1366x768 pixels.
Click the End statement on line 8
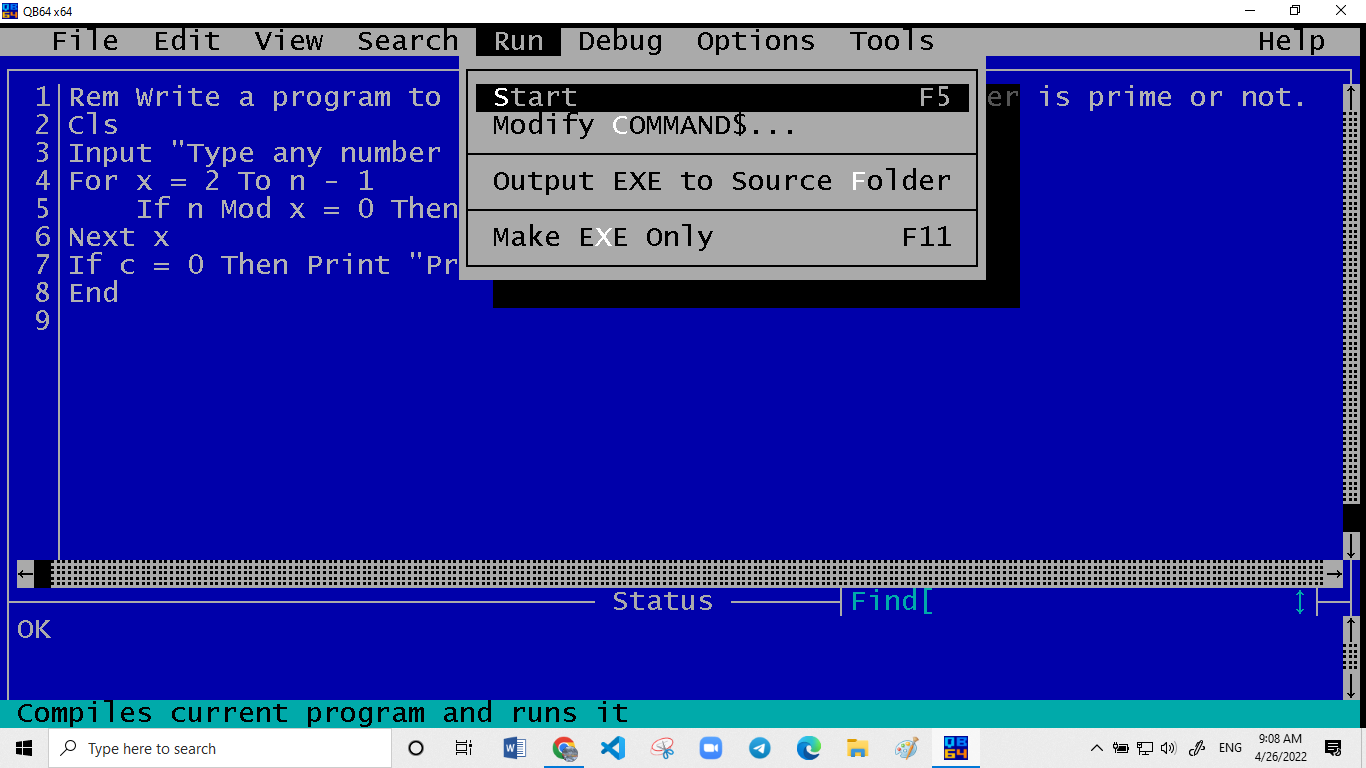point(93,293)
